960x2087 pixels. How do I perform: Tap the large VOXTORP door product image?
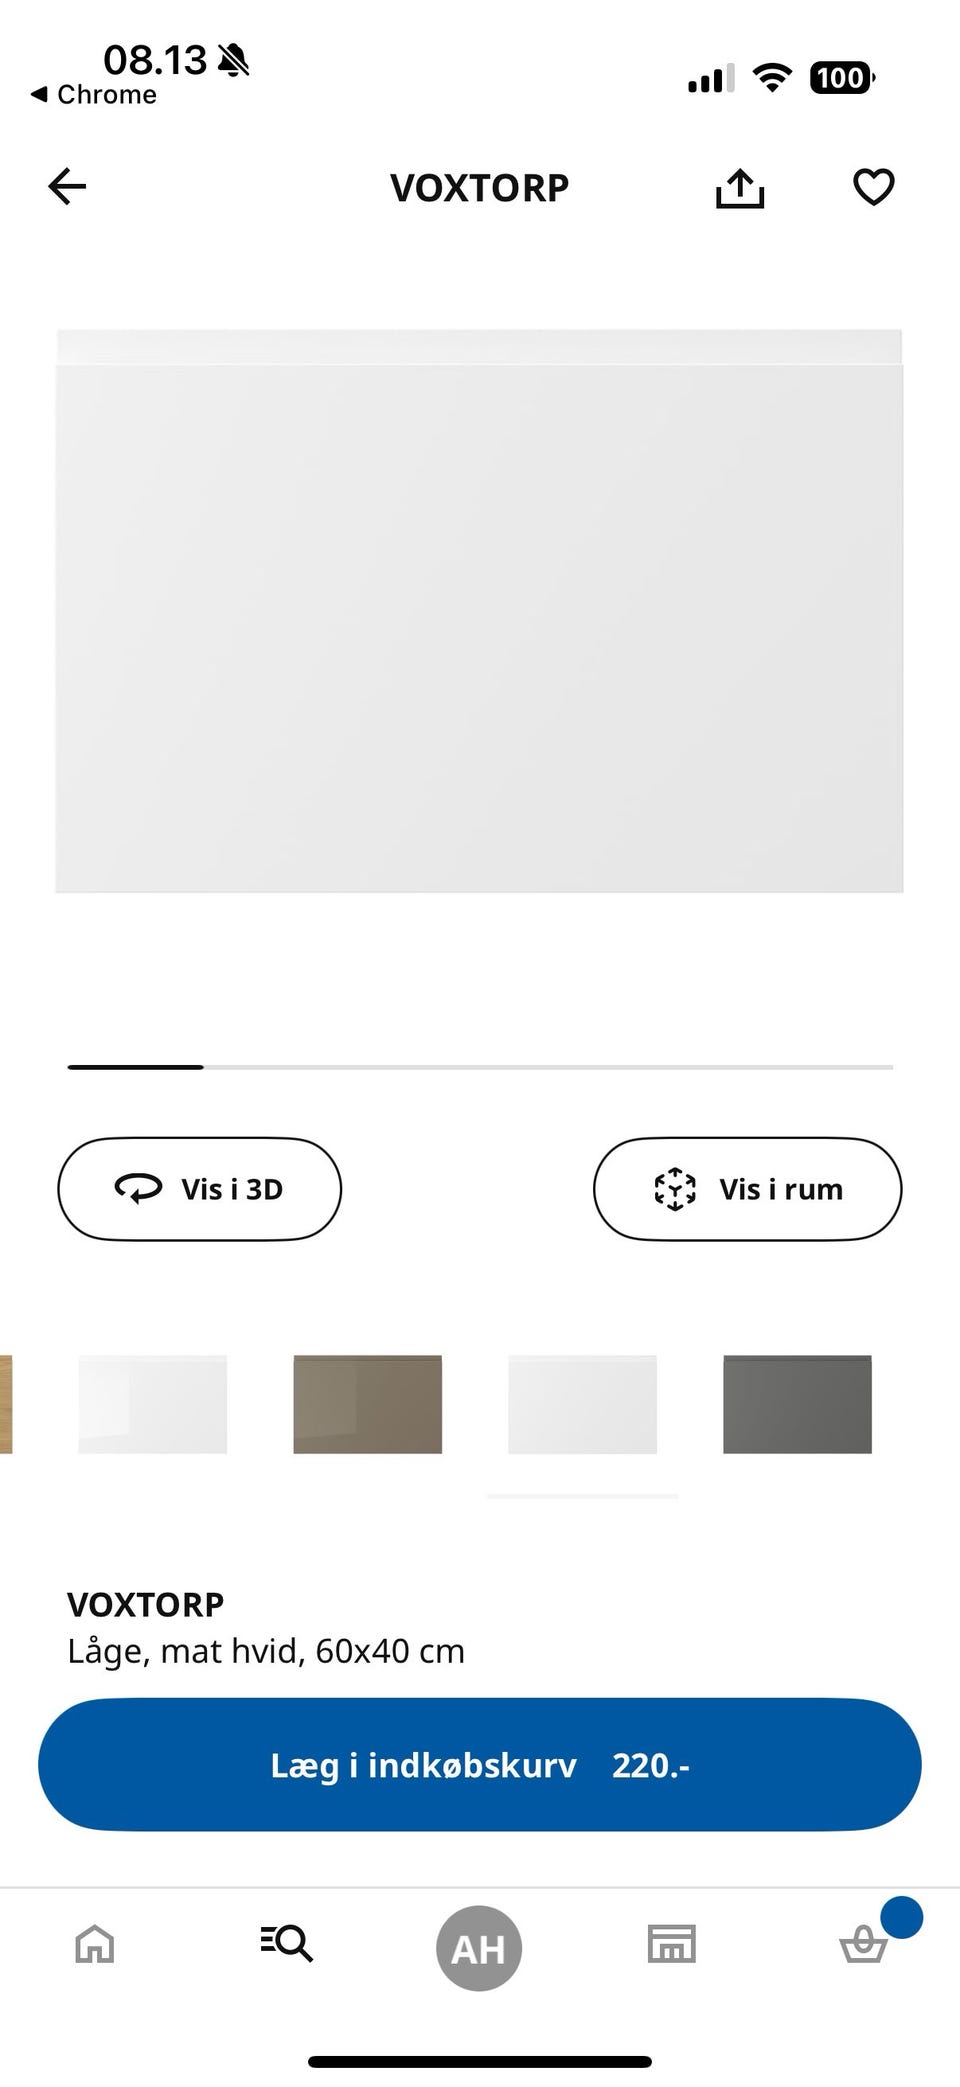click(479, 610)
